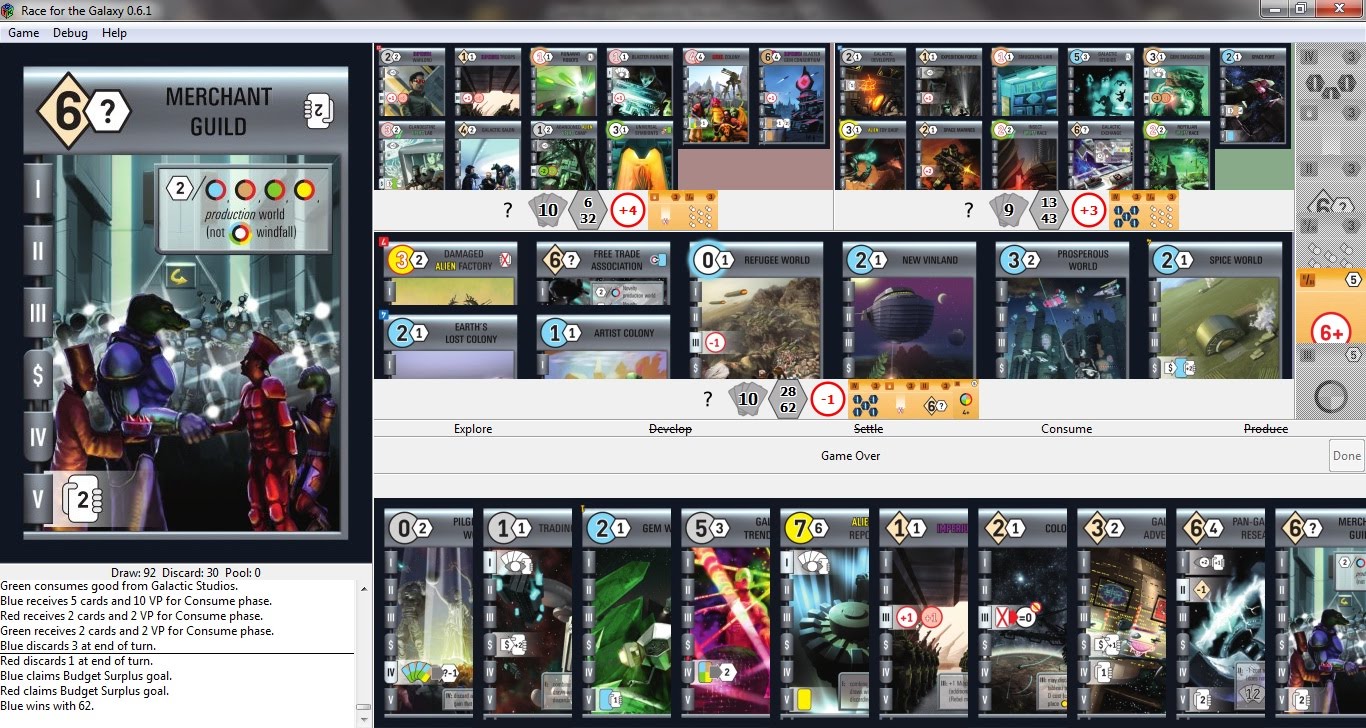The image size is (1366, 728).
Task: Click the Galactic Studios card in green's tableau
Action: pos(1100,82)
